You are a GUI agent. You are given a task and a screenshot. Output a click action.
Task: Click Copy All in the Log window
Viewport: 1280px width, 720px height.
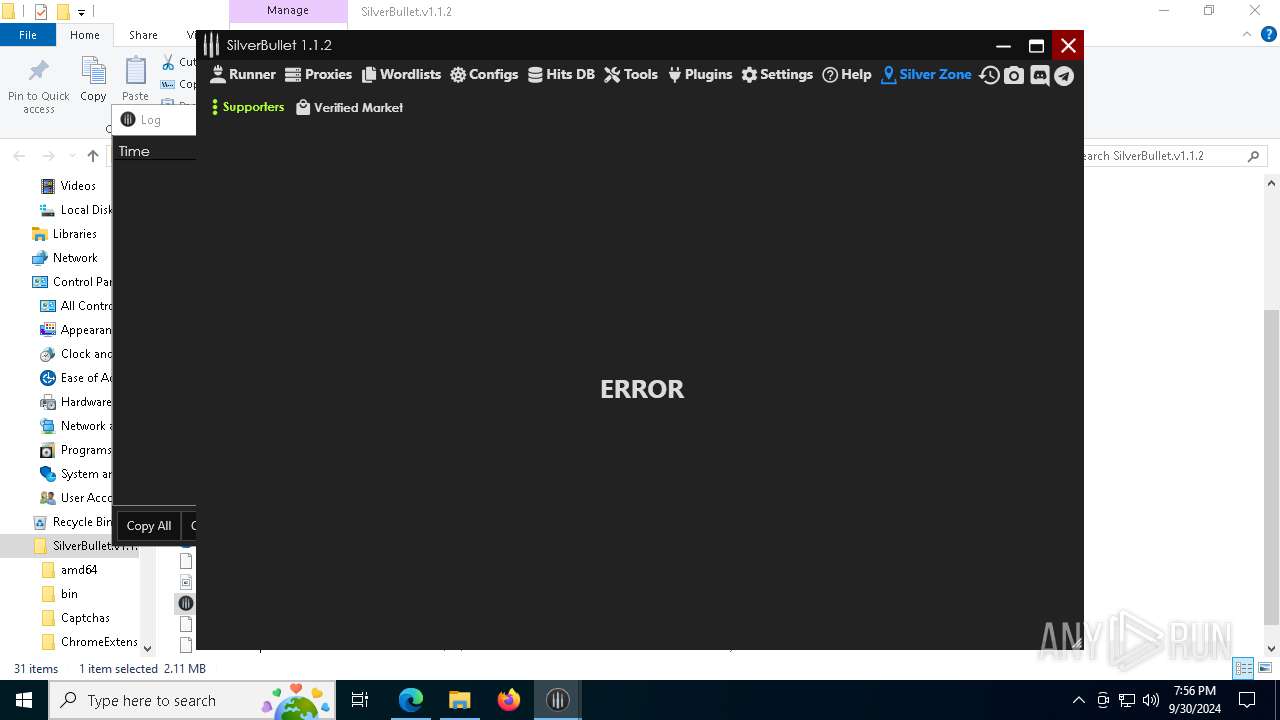pyautogui.click(x=149, y=526)
